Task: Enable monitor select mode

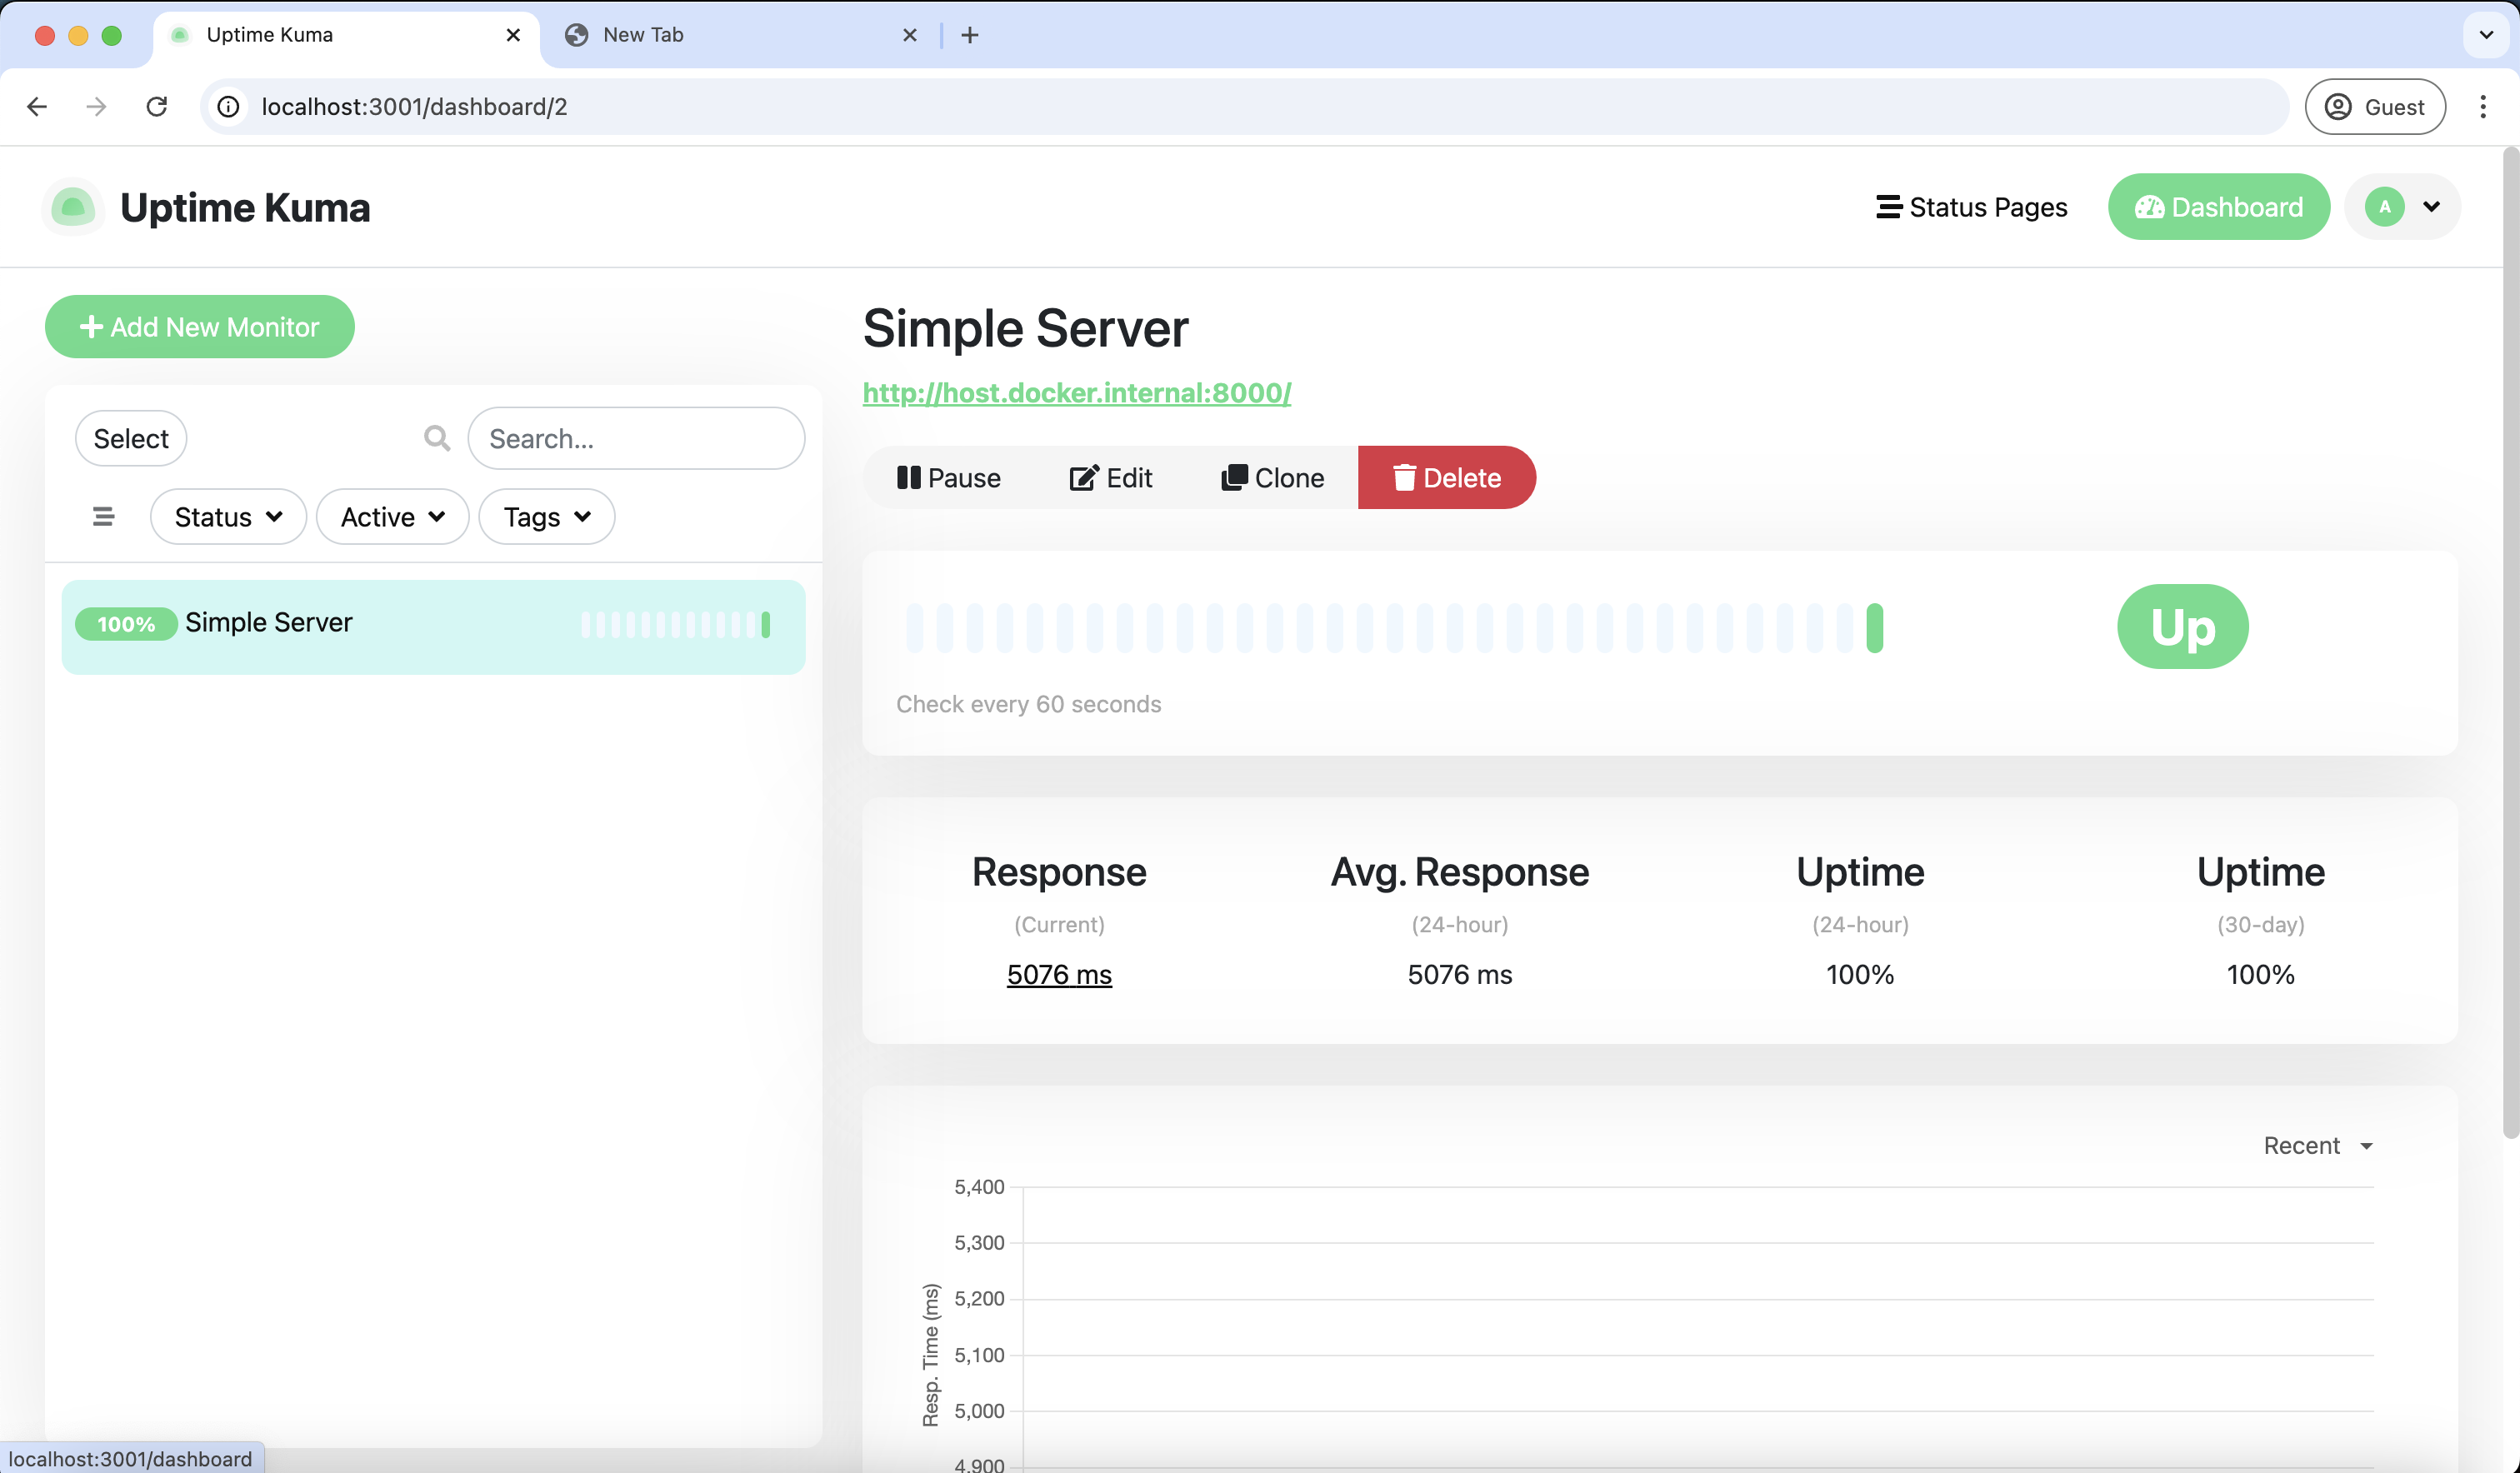Action: tap(130, 438)
